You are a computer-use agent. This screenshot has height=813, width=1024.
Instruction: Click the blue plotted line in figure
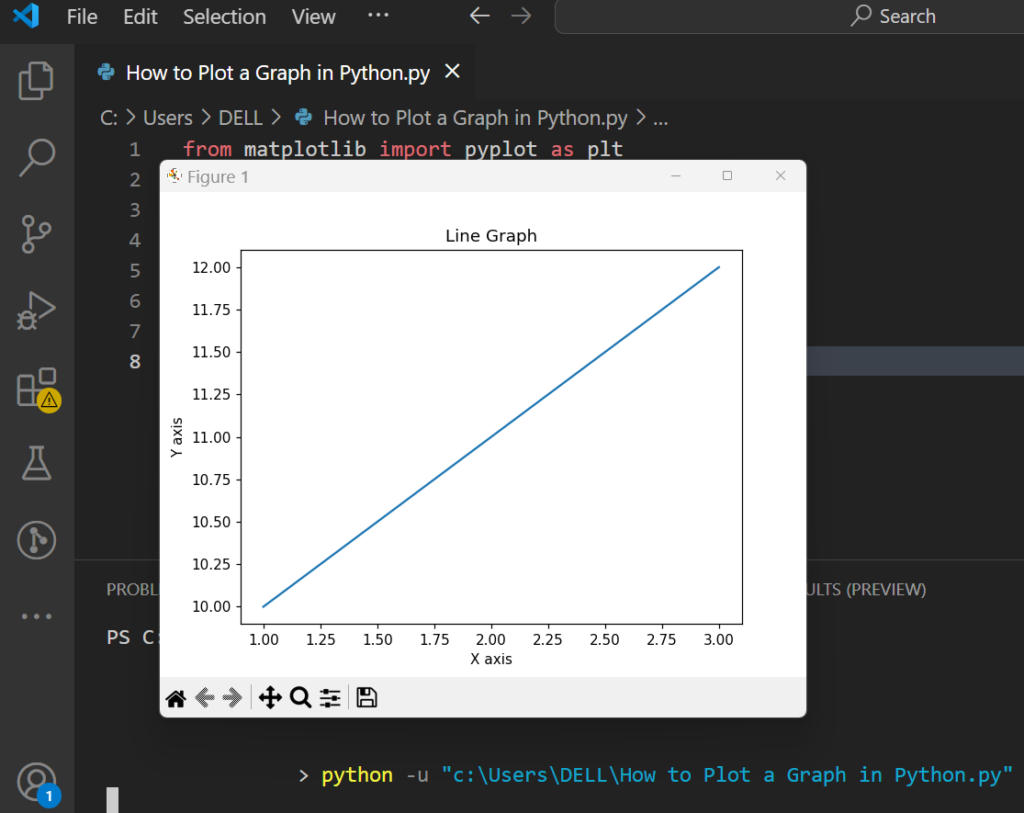click(491, 437)
